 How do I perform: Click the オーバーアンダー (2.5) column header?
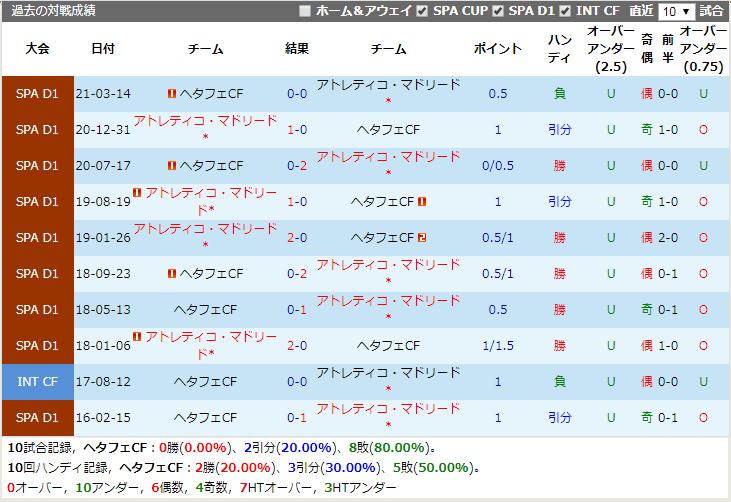tap(611, 48)
